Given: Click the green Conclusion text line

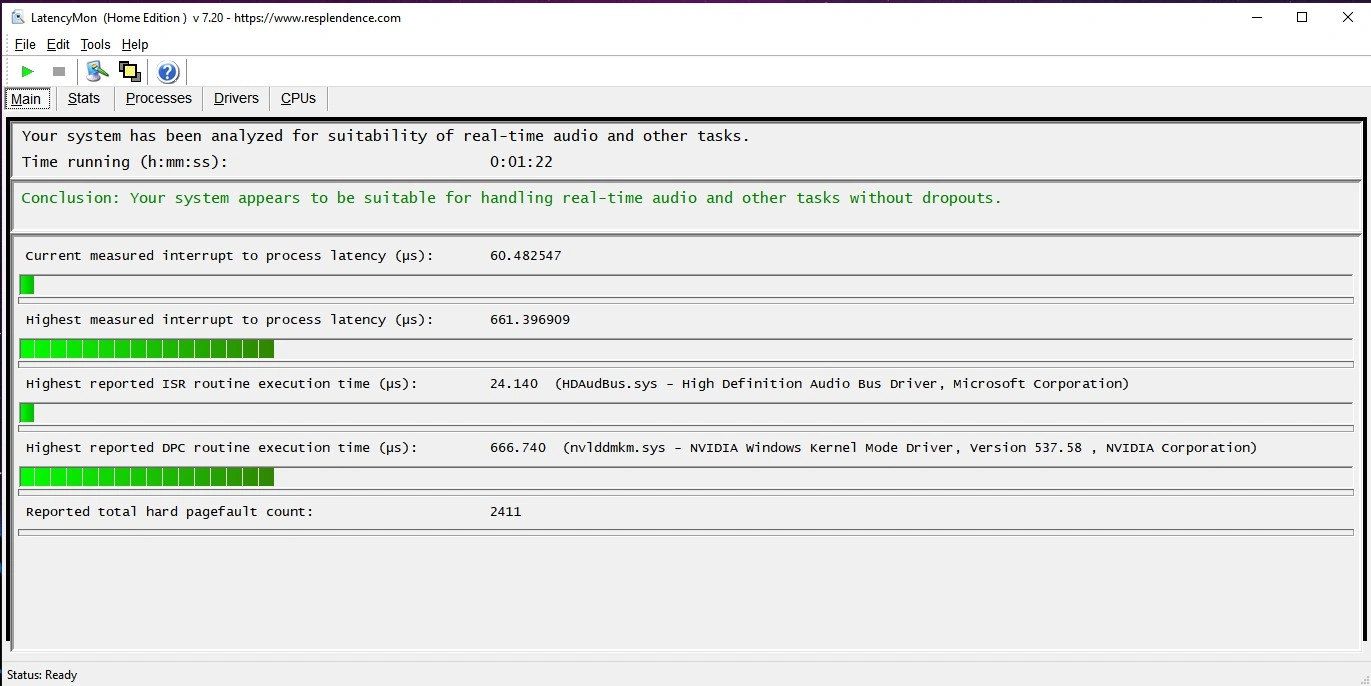Looking at the screenshot, I should (511, 198).
